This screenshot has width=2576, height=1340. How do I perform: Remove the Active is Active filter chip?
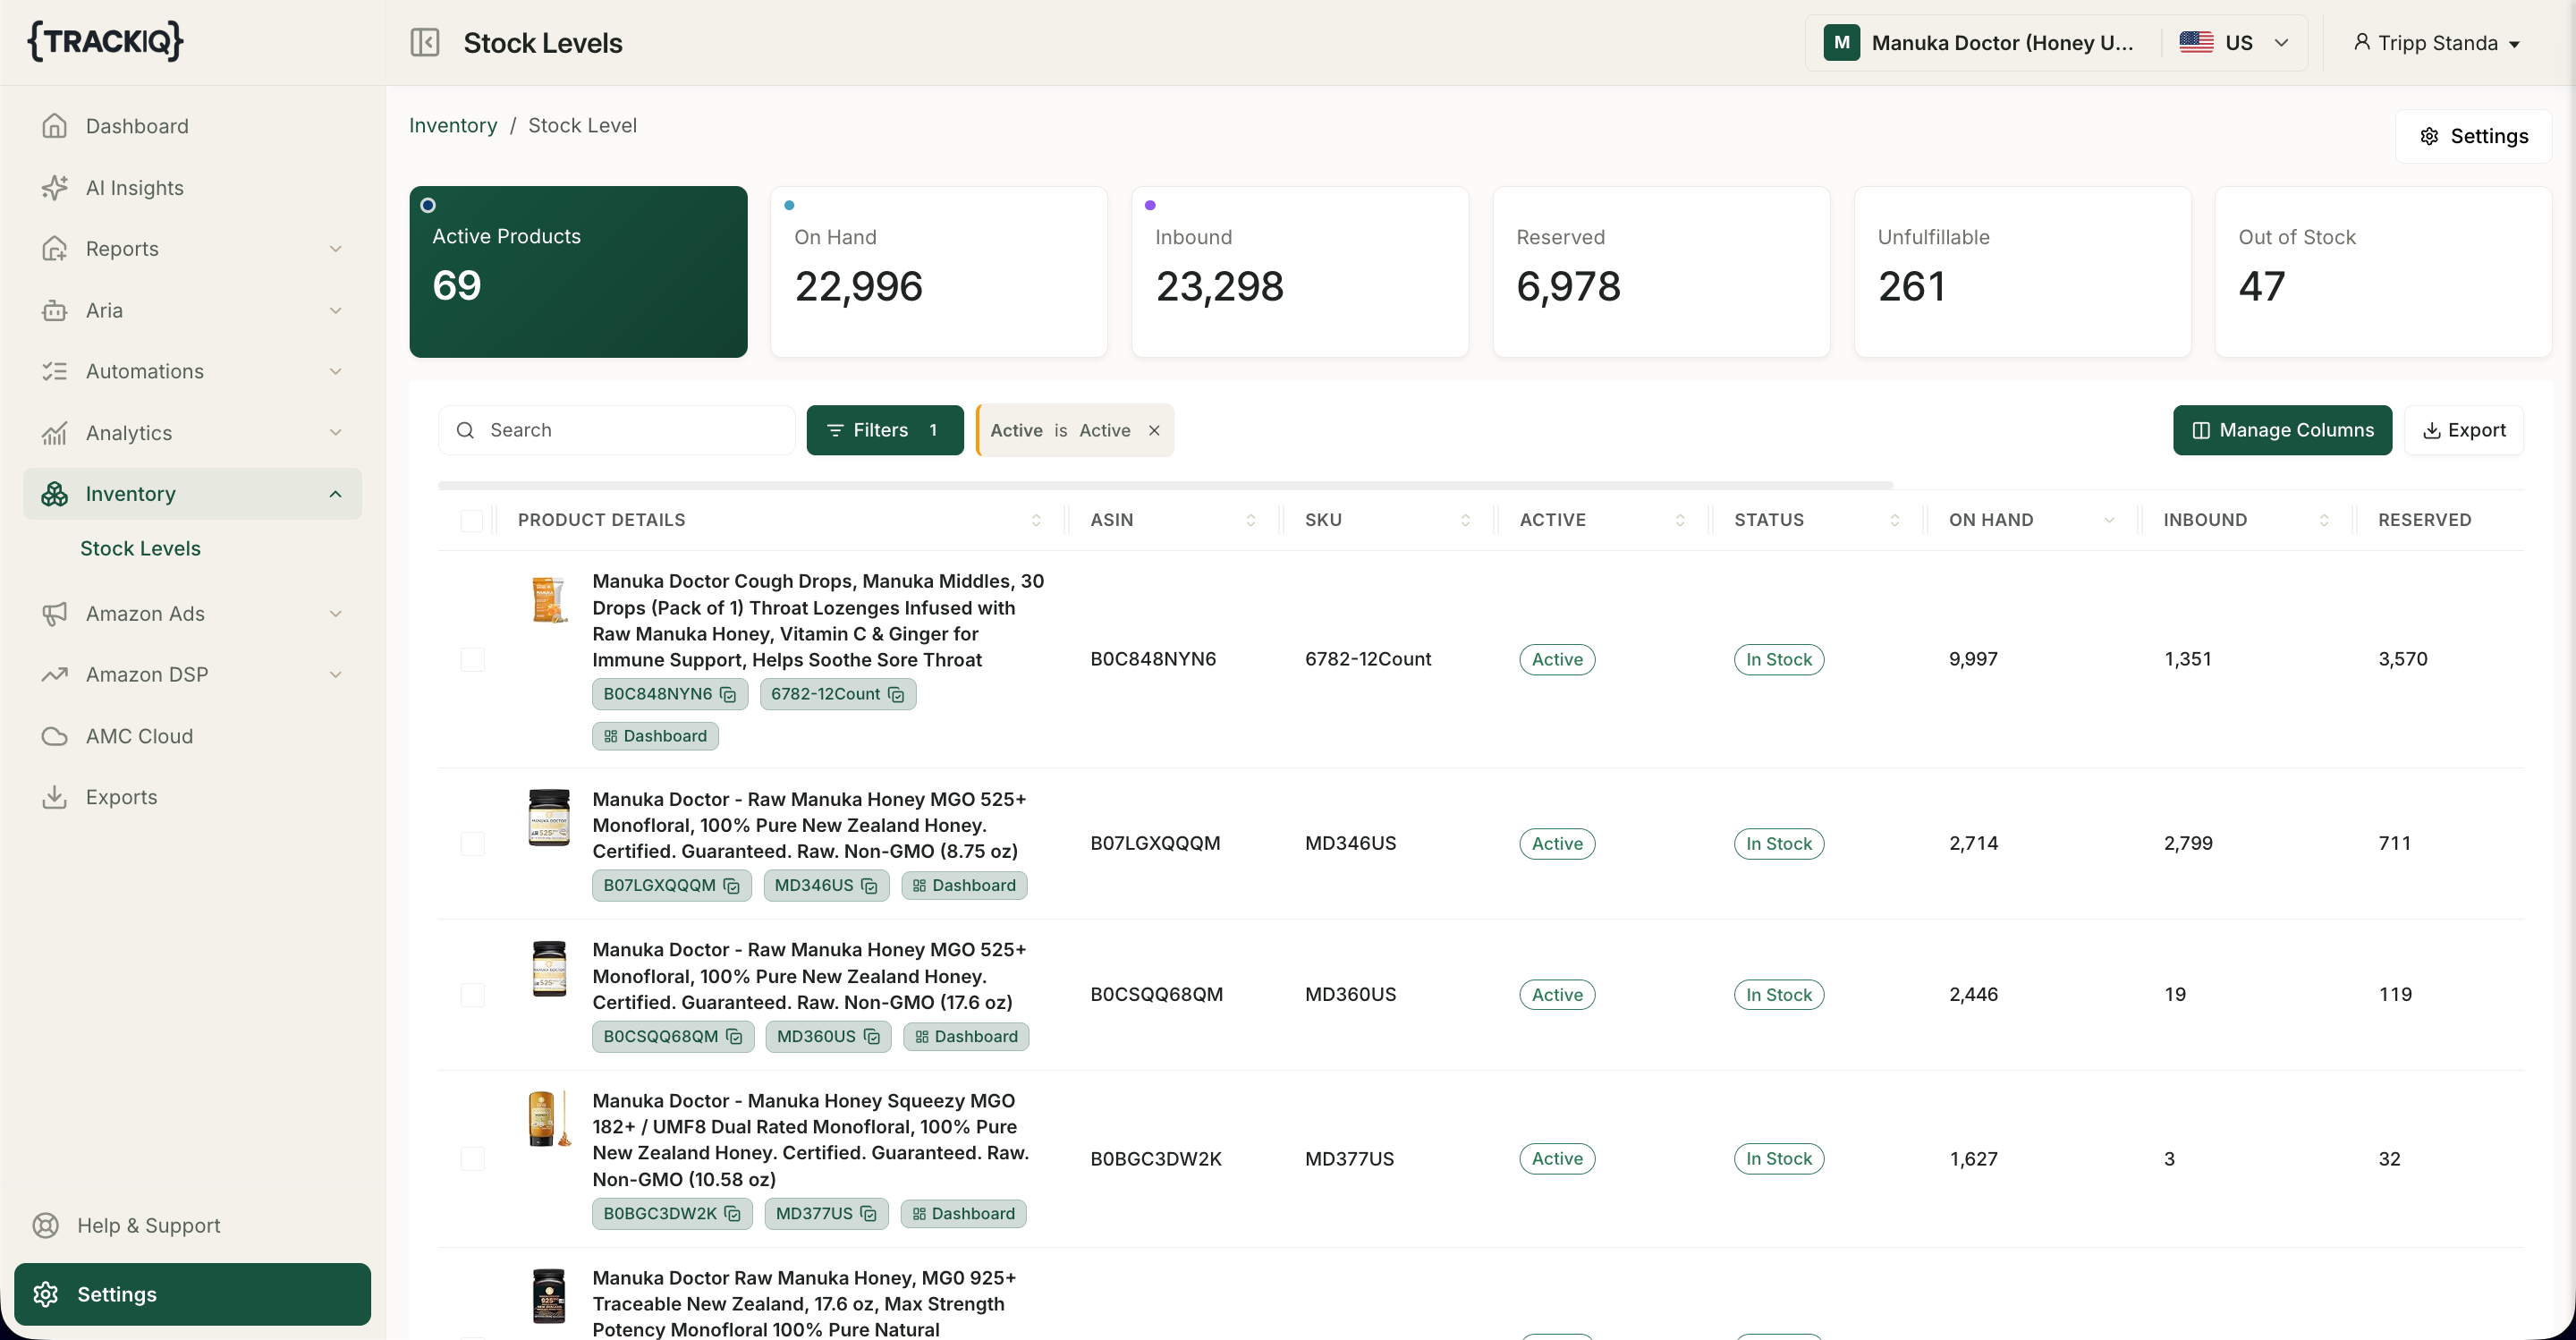click(x=1154, y=430)
